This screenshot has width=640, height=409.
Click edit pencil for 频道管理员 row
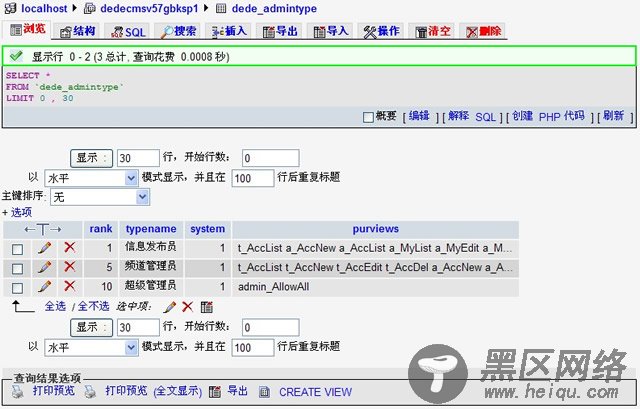pos(44,267)
